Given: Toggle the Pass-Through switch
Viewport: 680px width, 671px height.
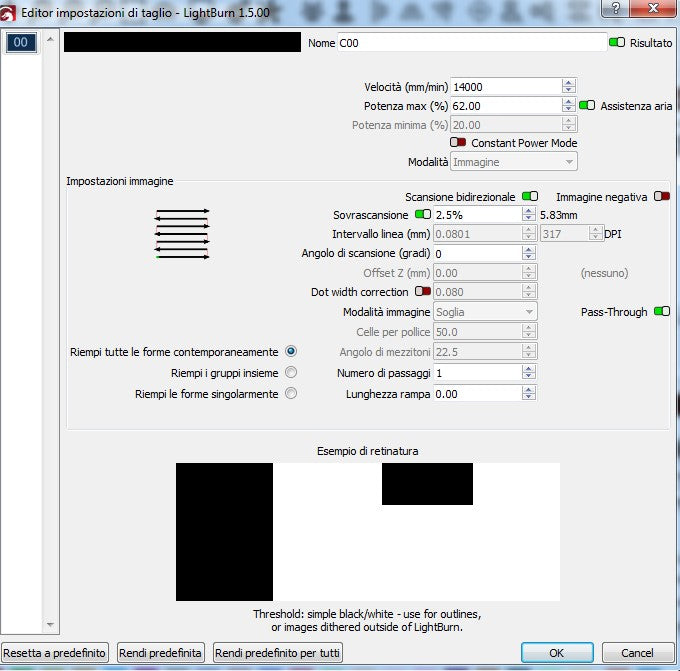Looking at the screenshot, I should click(661, 311).
